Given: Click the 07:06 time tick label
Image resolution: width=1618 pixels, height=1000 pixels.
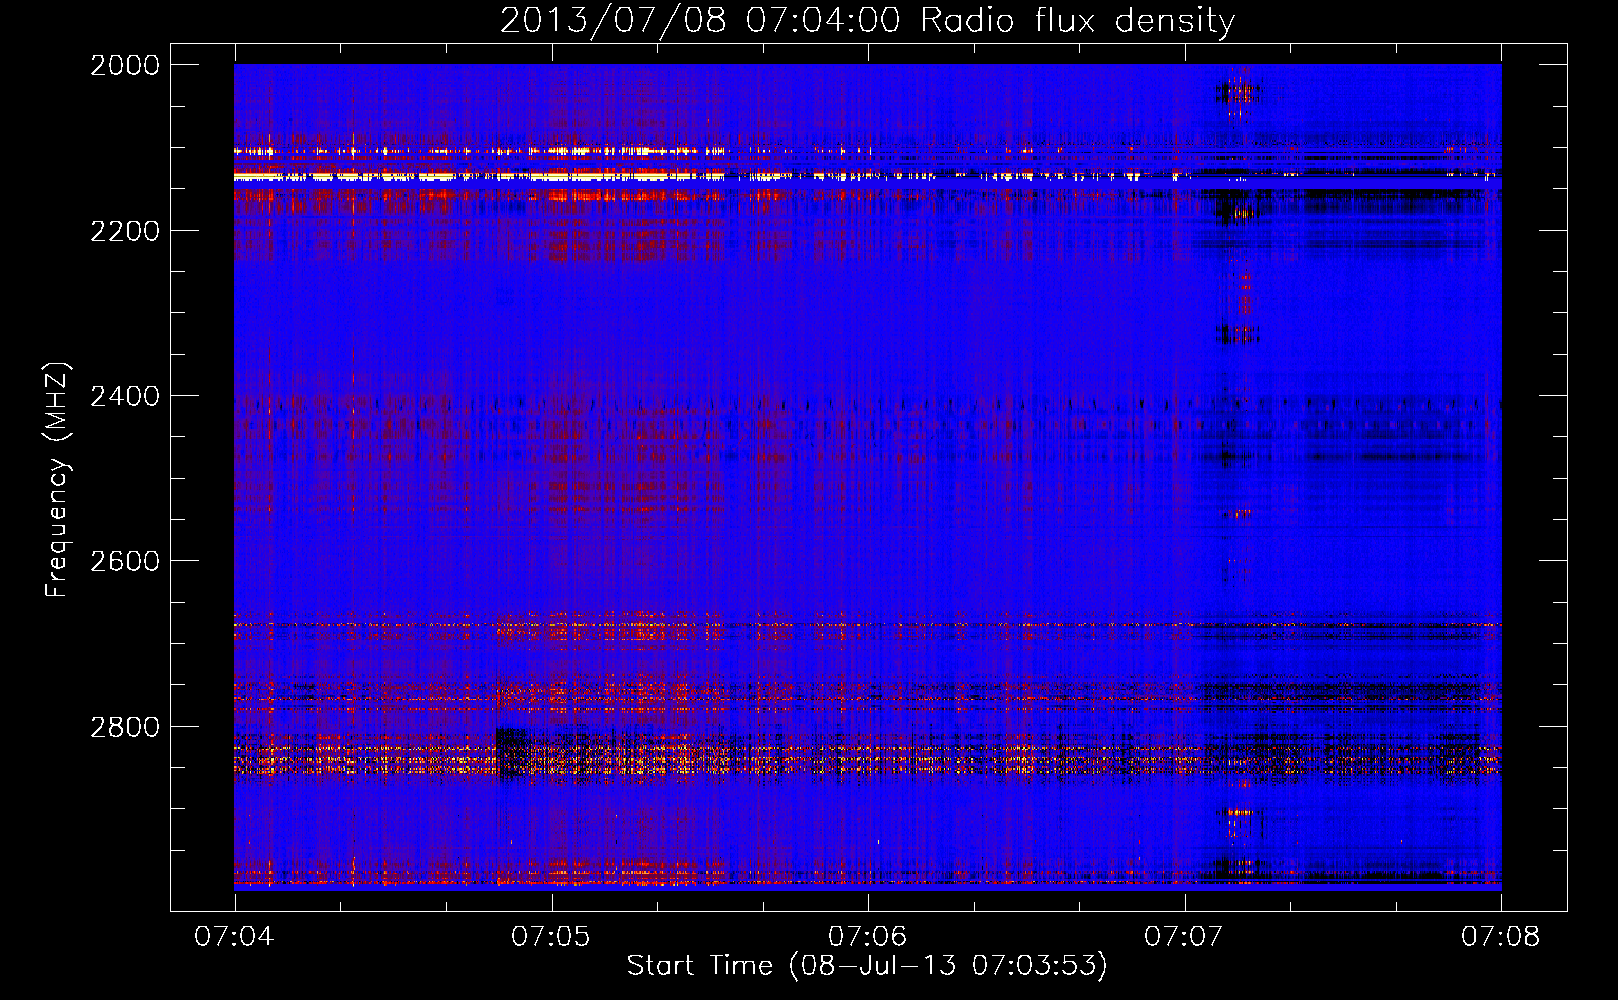Looking at the screenshot, I should [x=868, y=937].
